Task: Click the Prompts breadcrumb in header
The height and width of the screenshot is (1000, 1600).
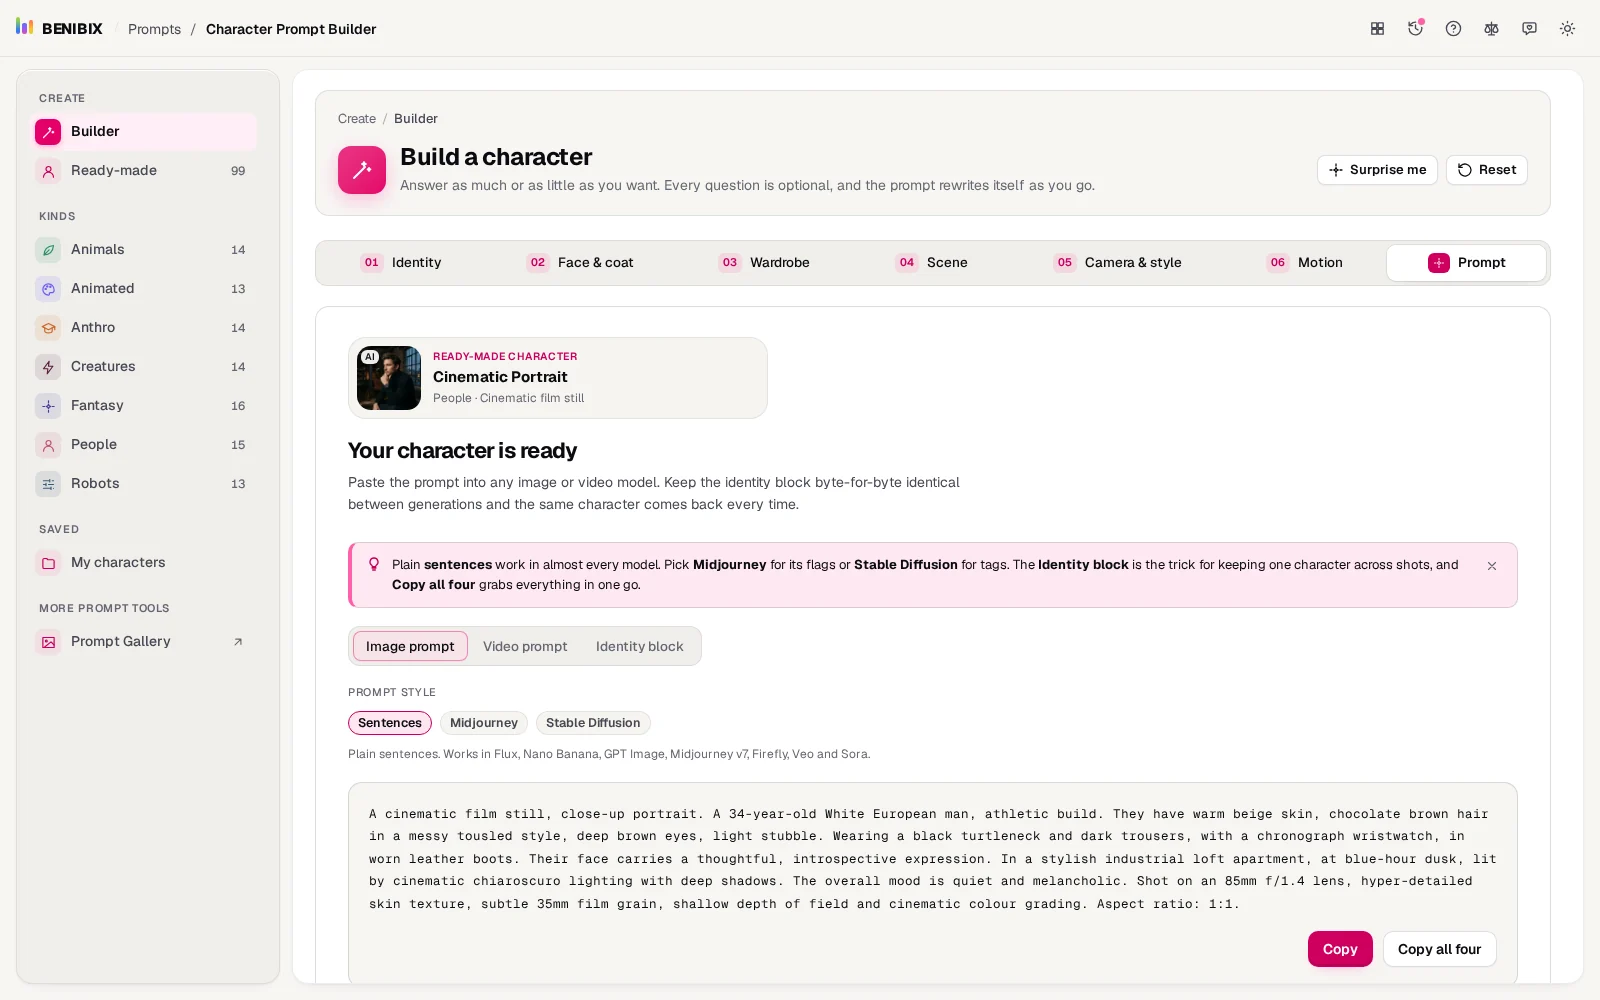Action: [155, 29]
